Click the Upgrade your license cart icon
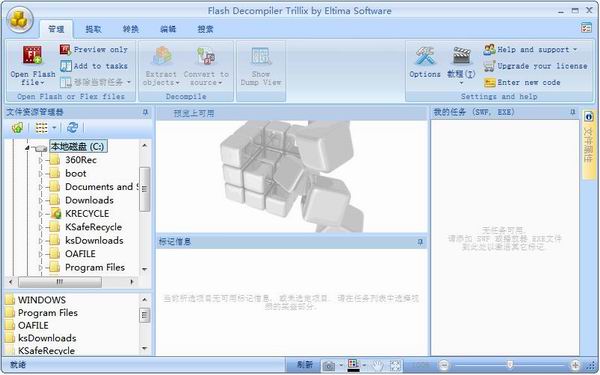The width and height of the screenshot is (600, 375). [489, 66]
